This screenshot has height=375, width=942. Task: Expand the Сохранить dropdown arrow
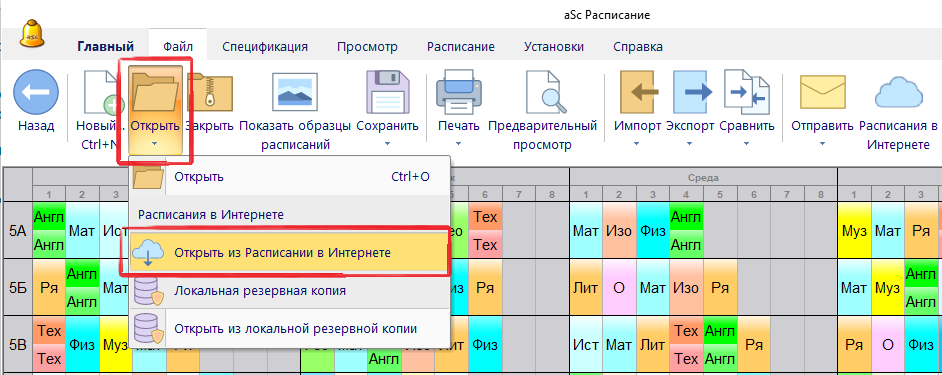coord(387,144)
